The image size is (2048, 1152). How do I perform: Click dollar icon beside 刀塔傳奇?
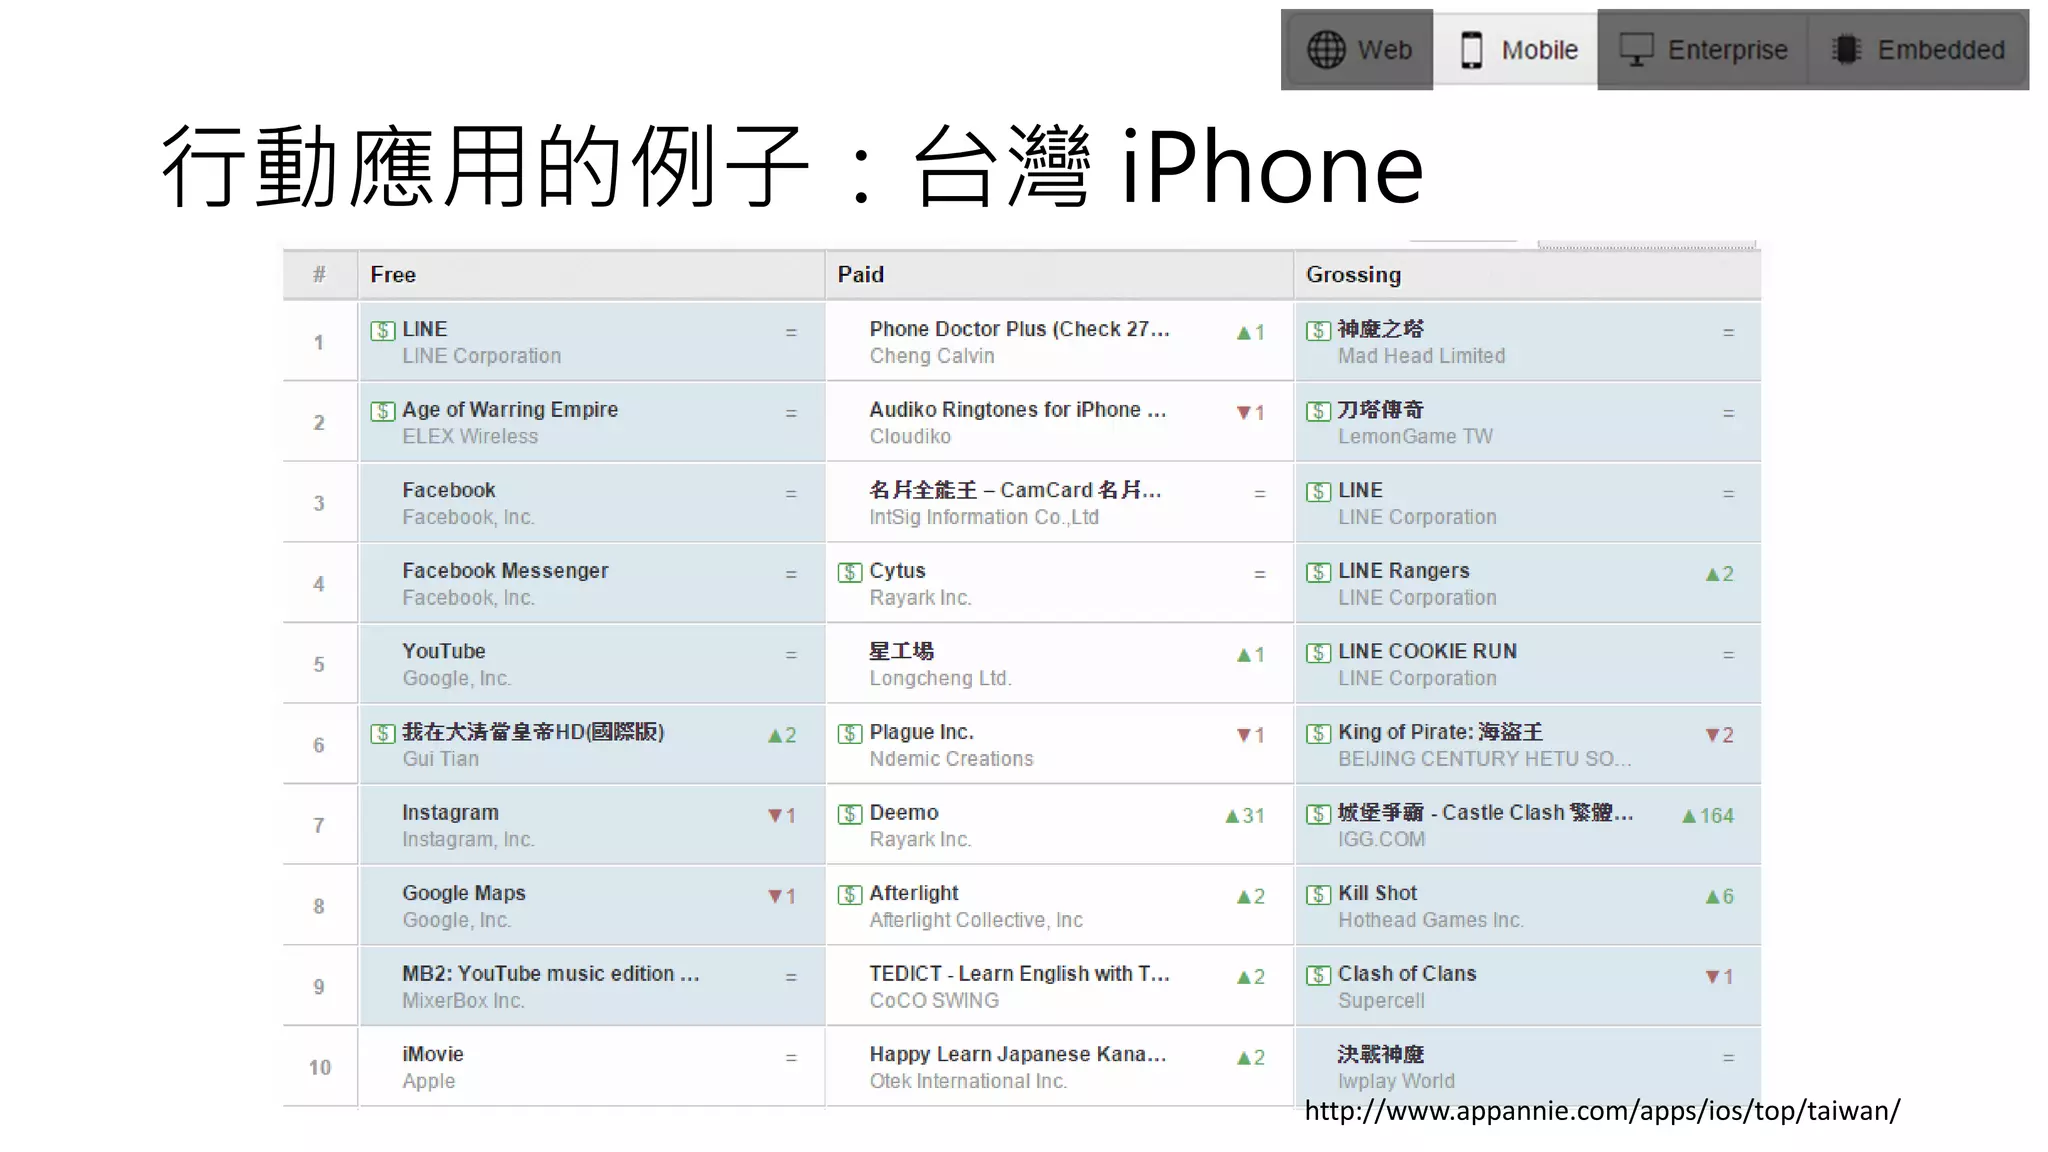coord(1319,411)
